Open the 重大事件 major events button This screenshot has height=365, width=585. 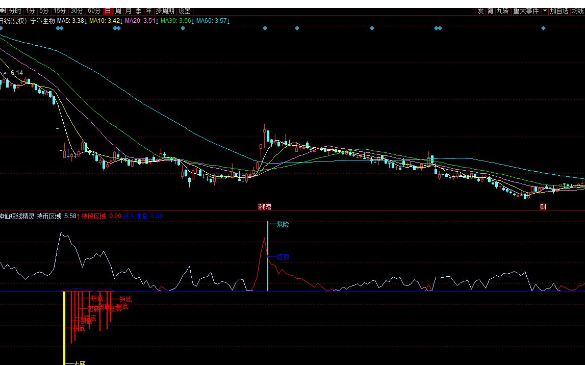coord(526,11)
